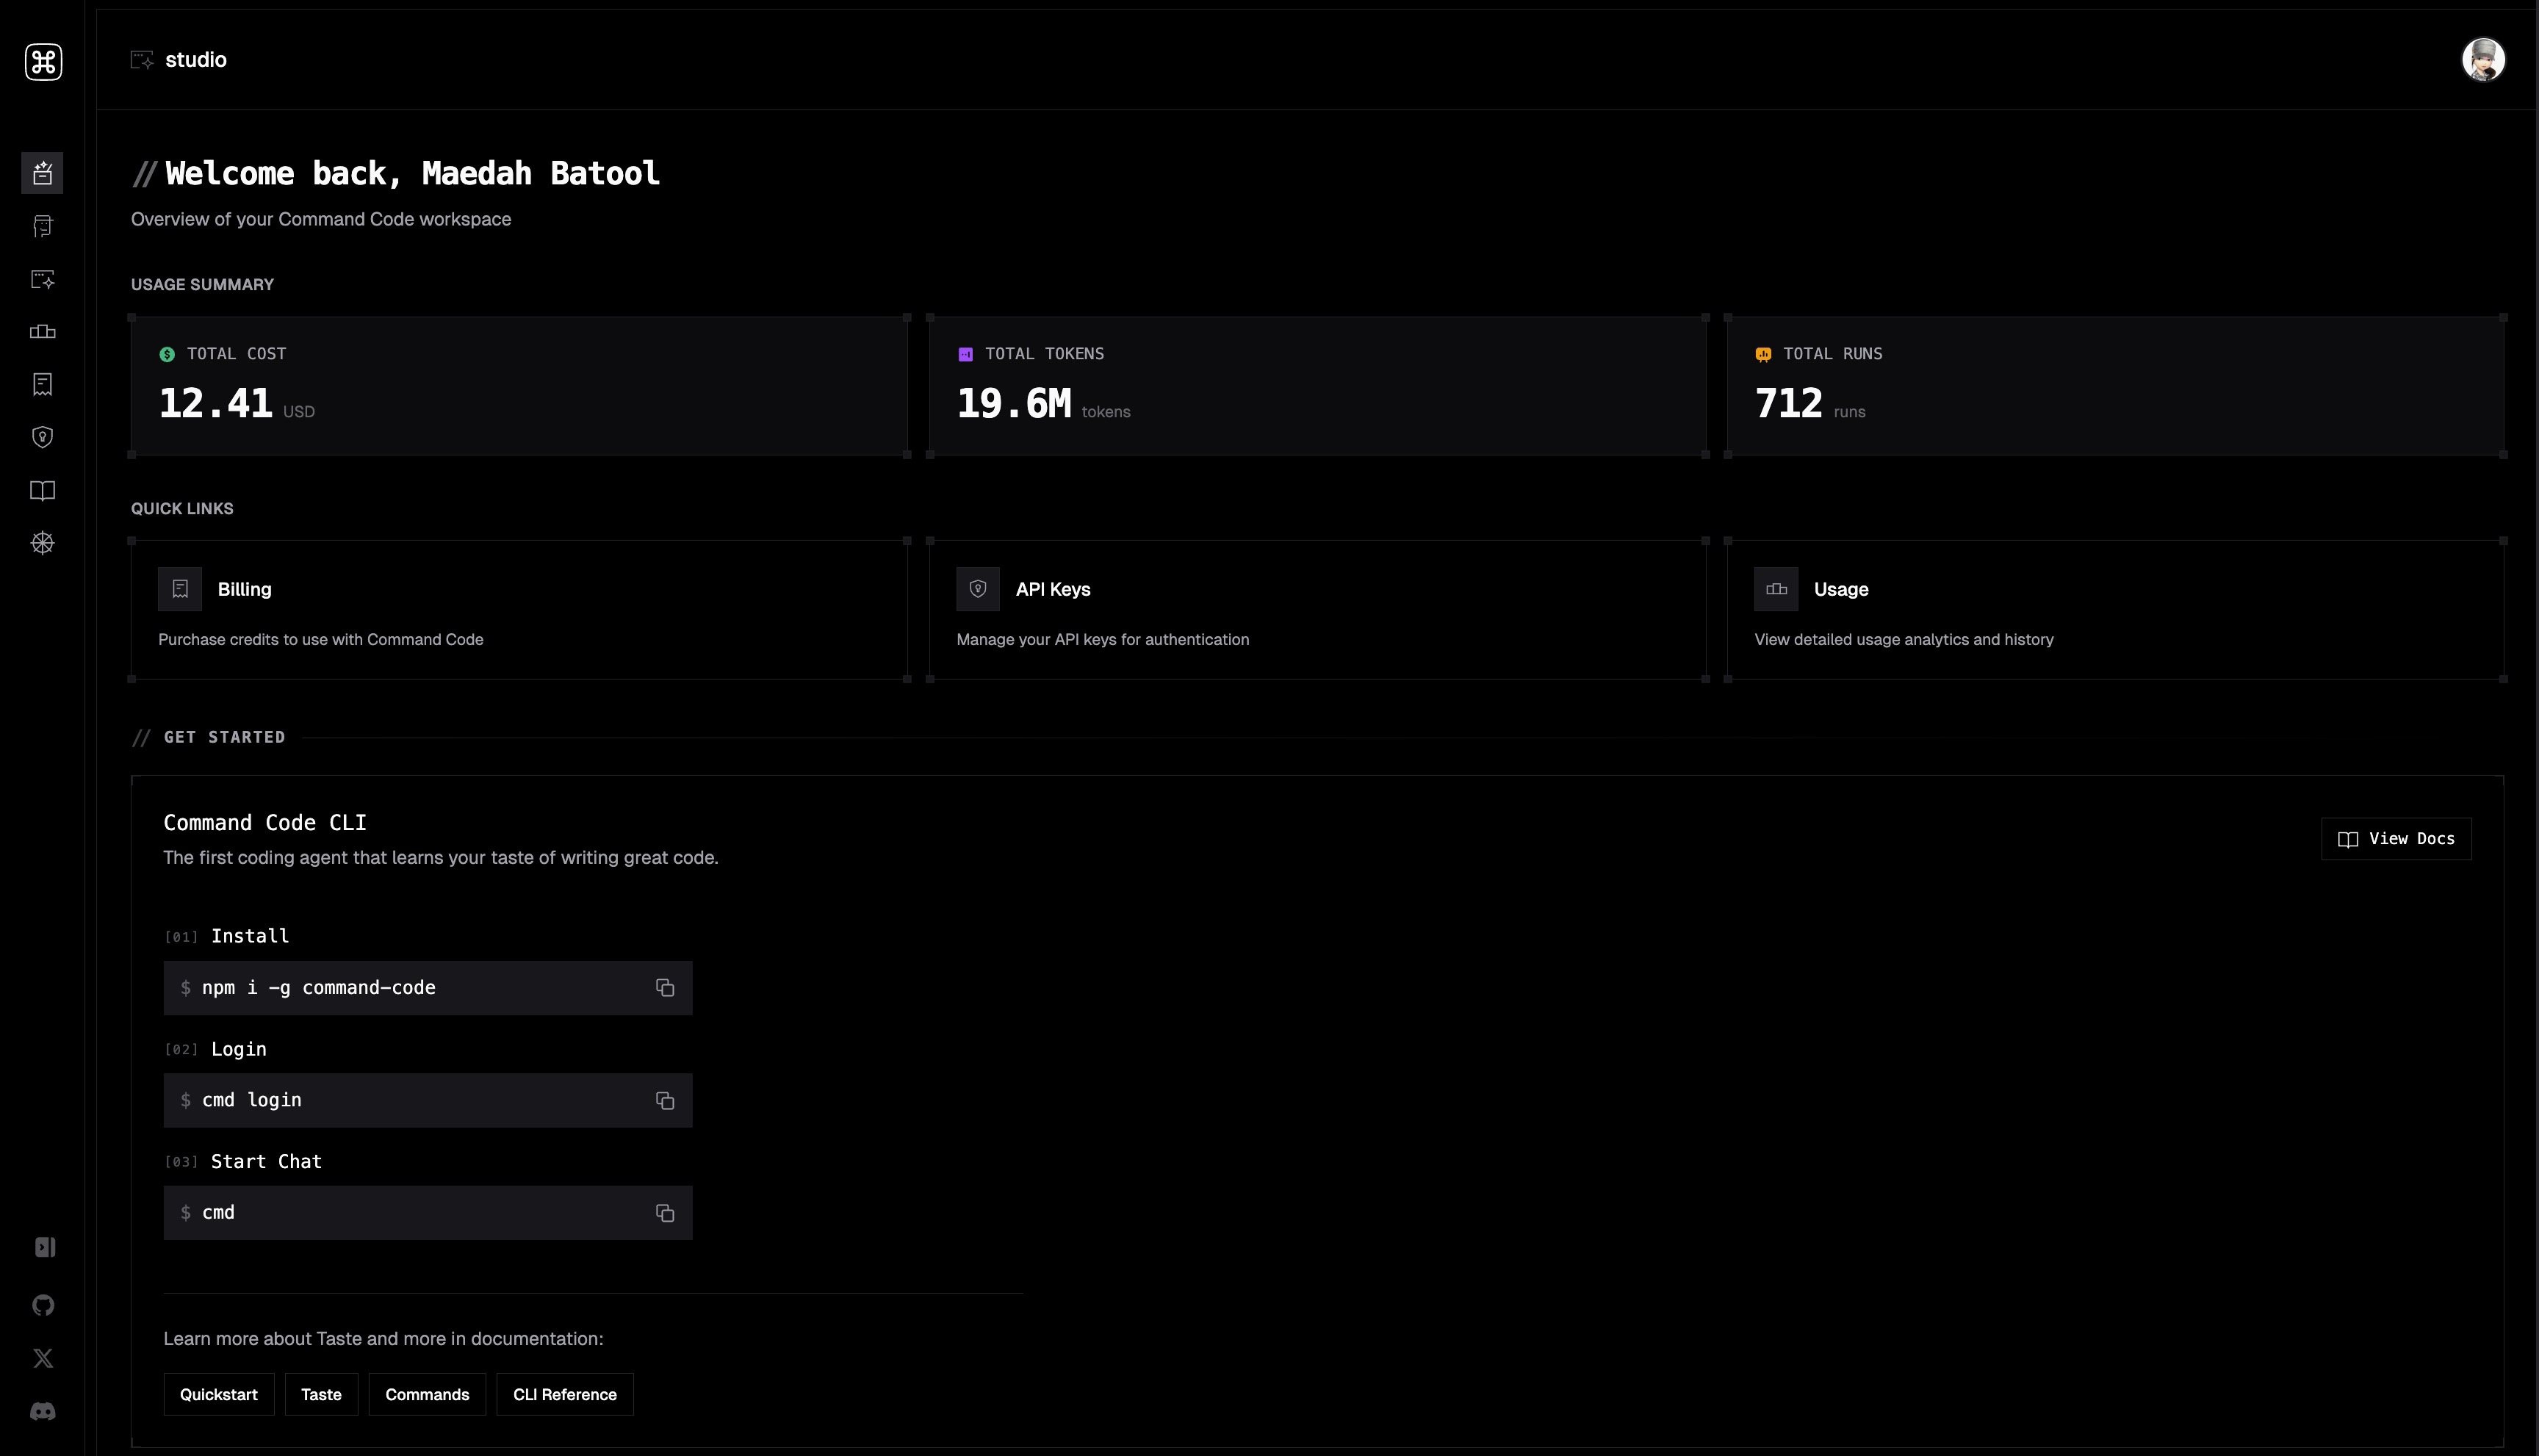Click the View Docs button
The image size is (2539, 1456).
(x=2396, y=839)
